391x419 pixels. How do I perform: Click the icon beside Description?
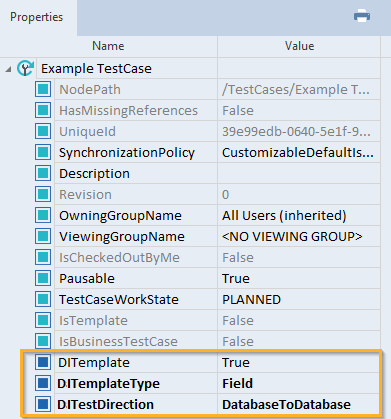[43, 173]
